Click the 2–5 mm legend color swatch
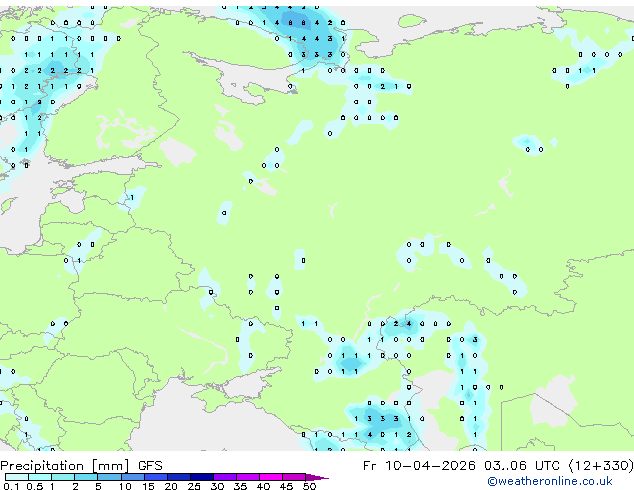This screenshot has width=634, height=490. 86,477
